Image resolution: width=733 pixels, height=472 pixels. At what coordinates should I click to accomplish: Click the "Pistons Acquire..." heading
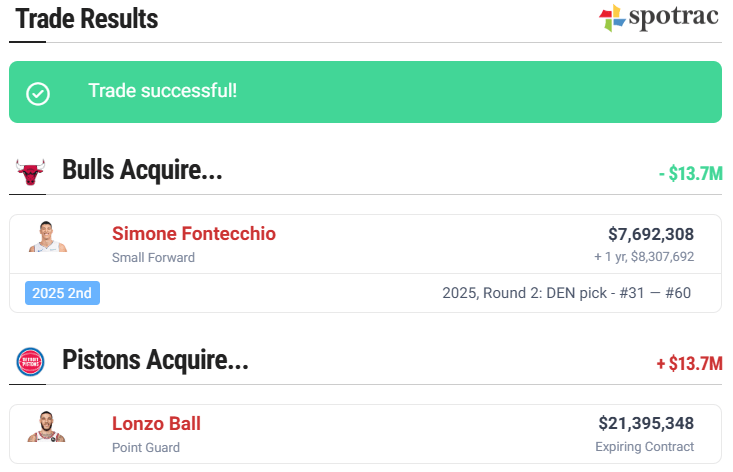155,360
